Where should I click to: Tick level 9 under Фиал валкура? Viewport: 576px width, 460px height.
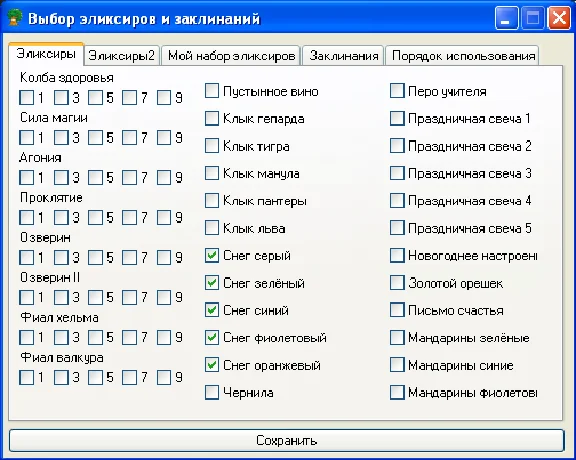click(x=164, y=377)
